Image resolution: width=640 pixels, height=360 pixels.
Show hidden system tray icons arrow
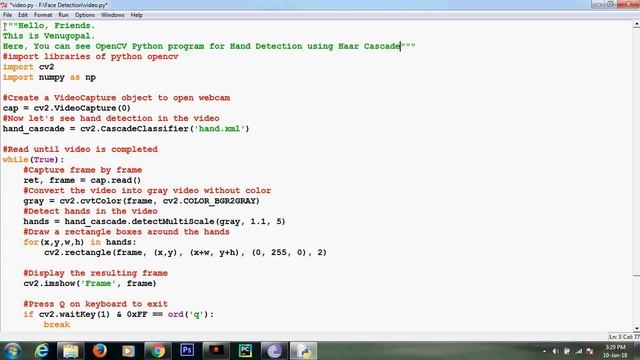click(544, 351)
